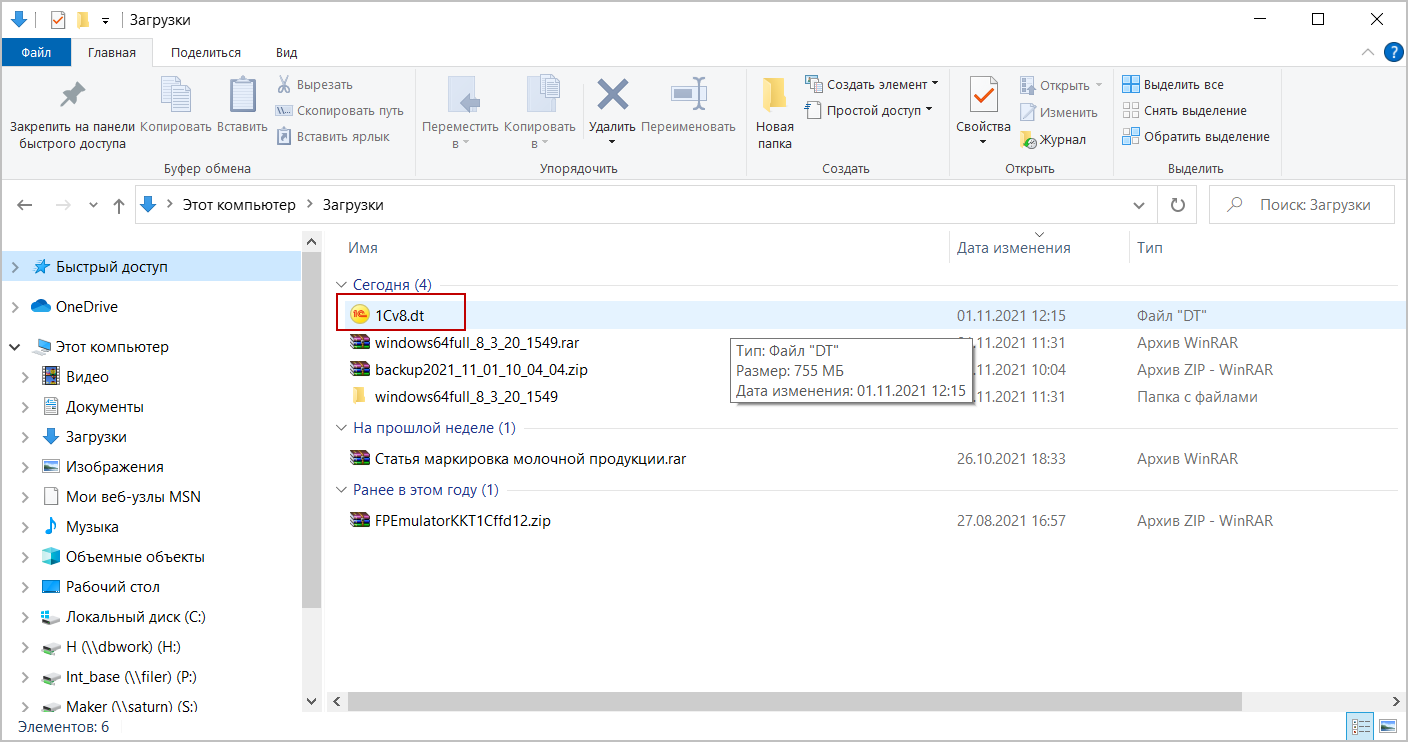Viewport: 1408px width, 742px height.
Task: Clear selection with Снять выделение
Action: click(1184, 111)
